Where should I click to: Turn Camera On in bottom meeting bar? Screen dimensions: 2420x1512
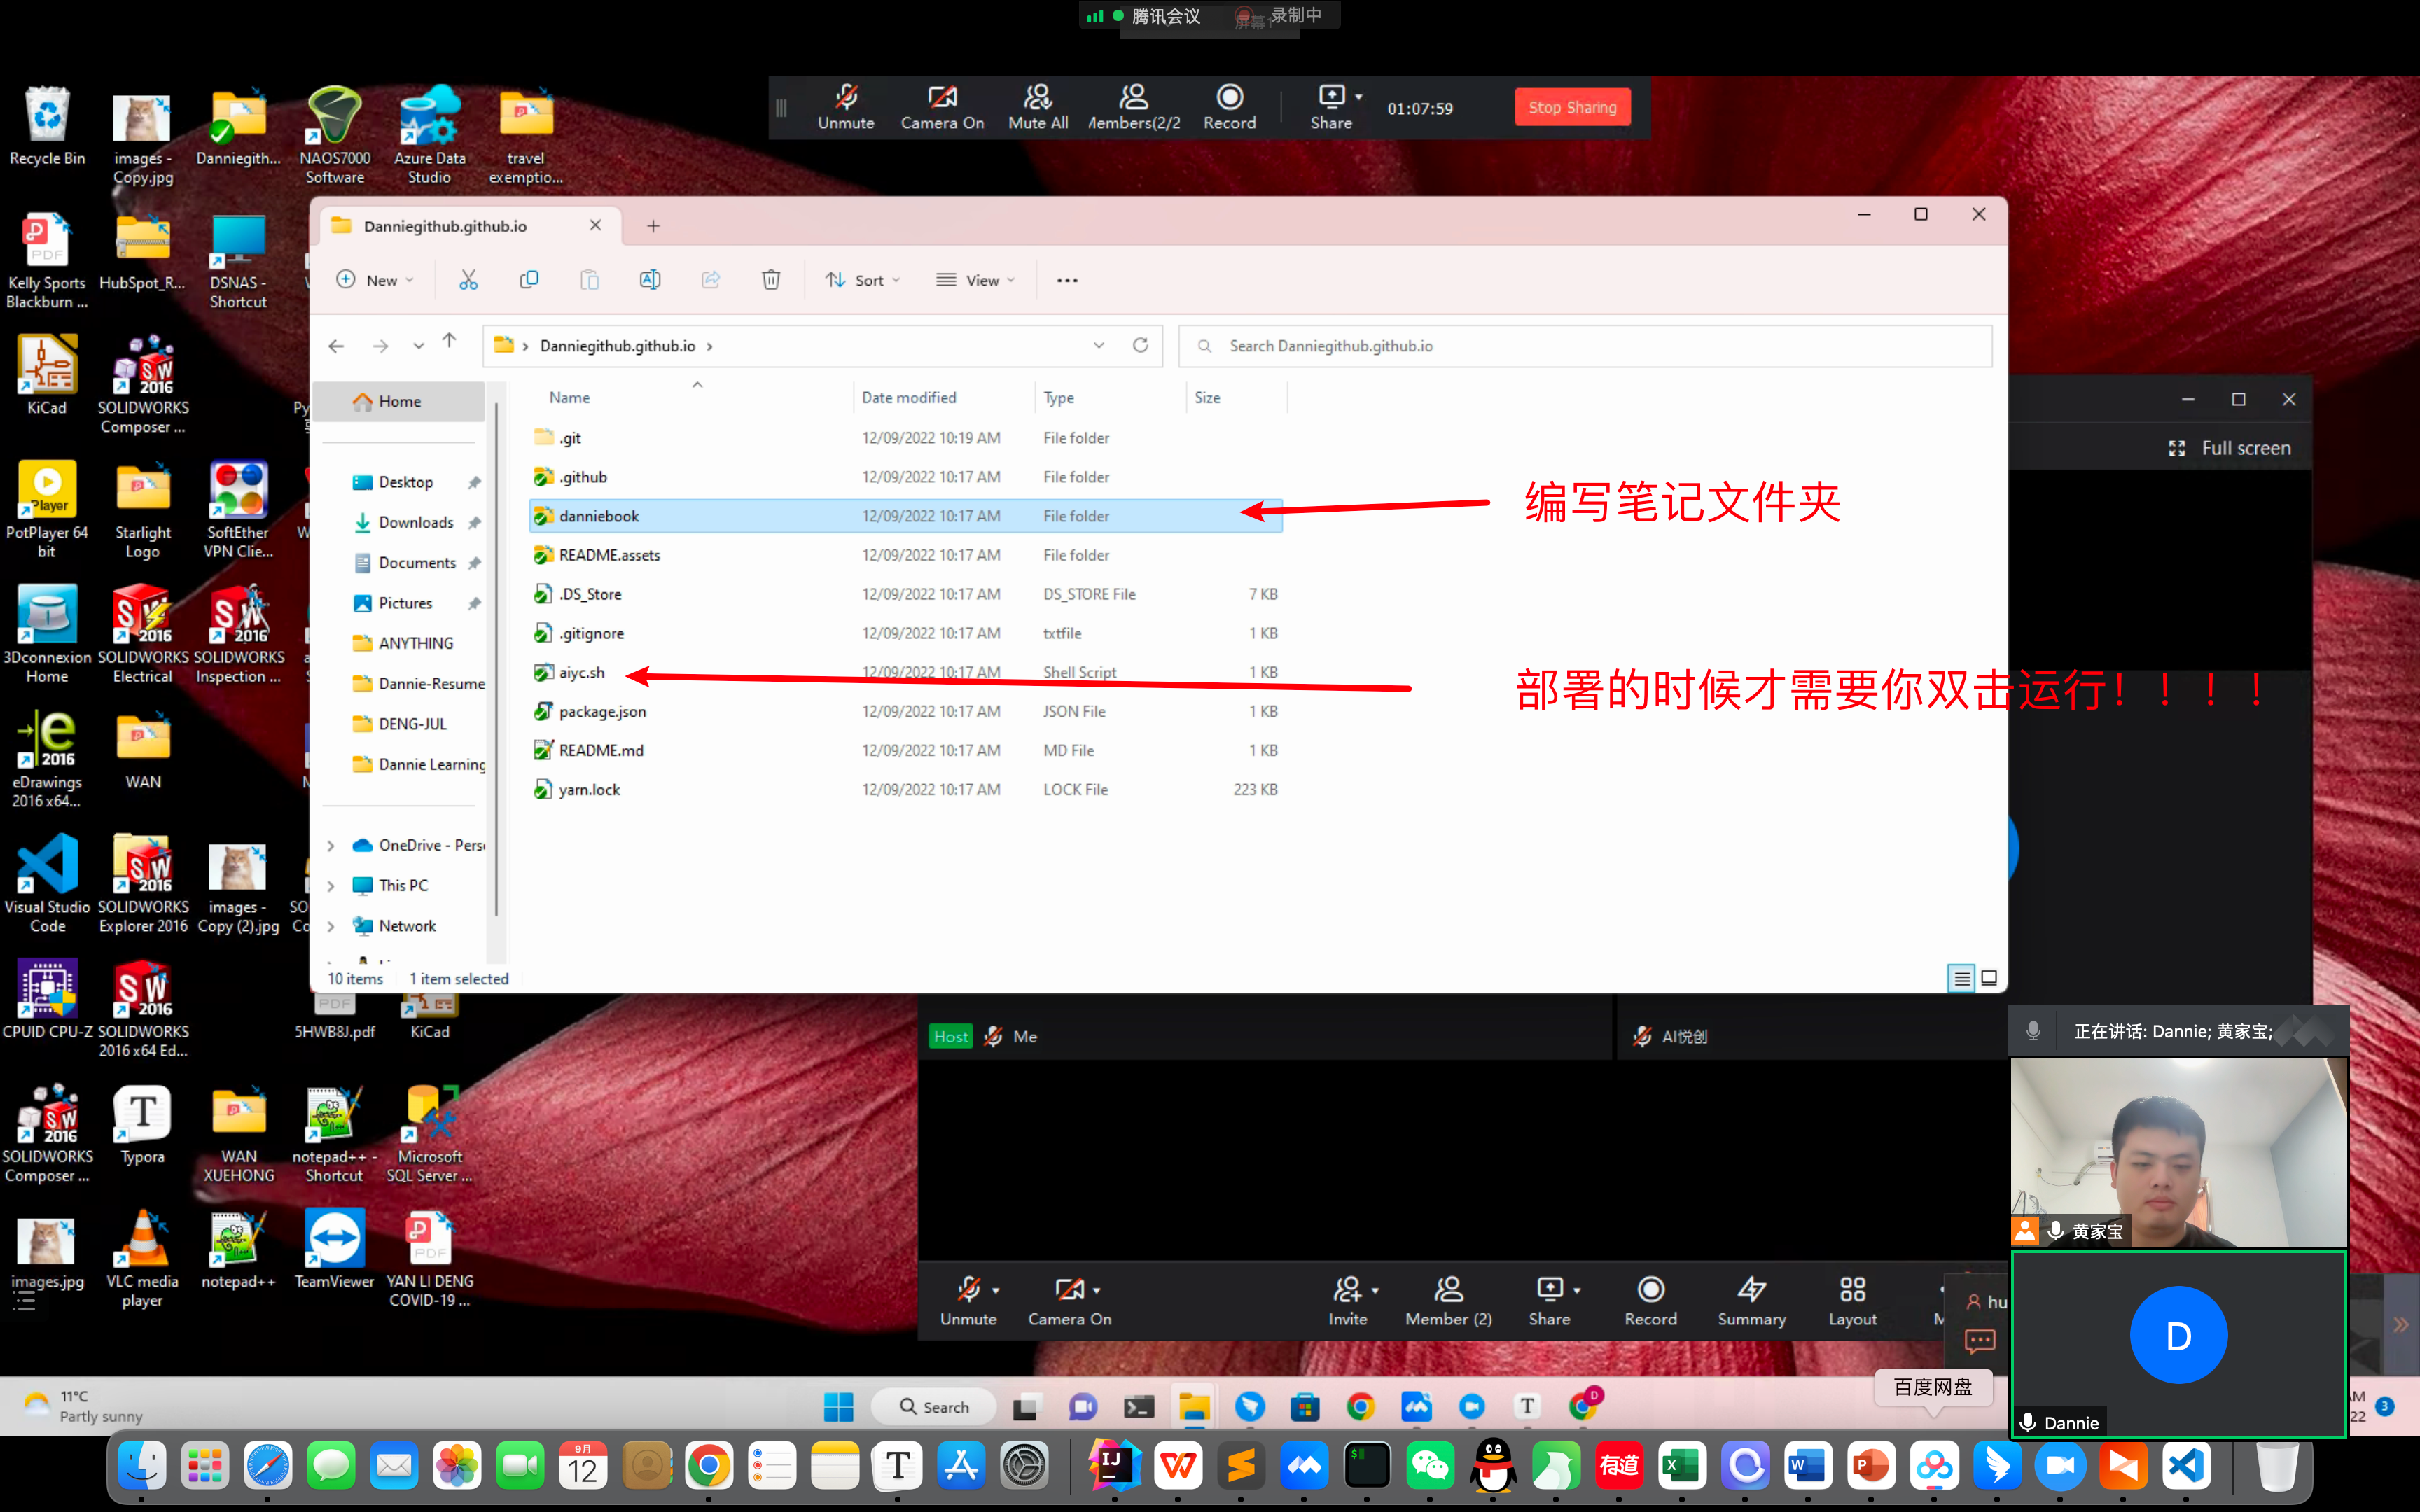pyautogui.click(x=1069, y=1301)
